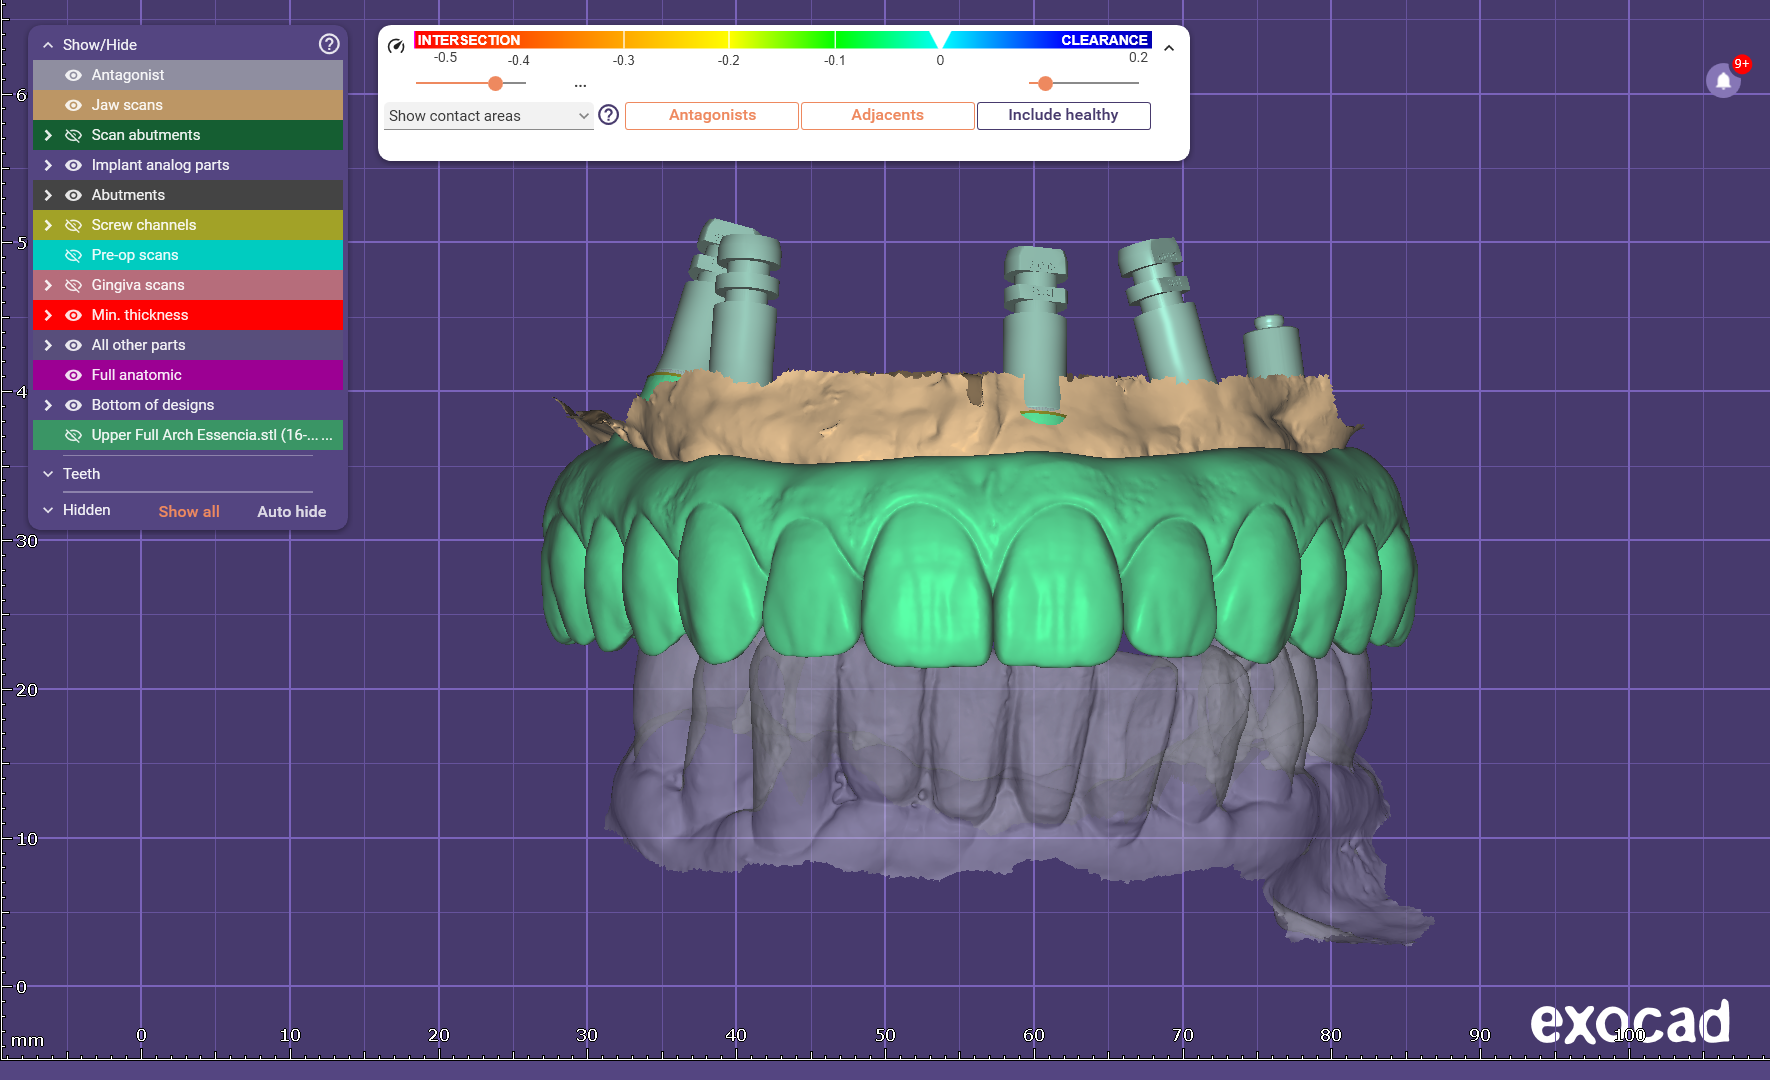Click the Include healthy button
1770x1080 pixels.
[x=1063, y=115]
